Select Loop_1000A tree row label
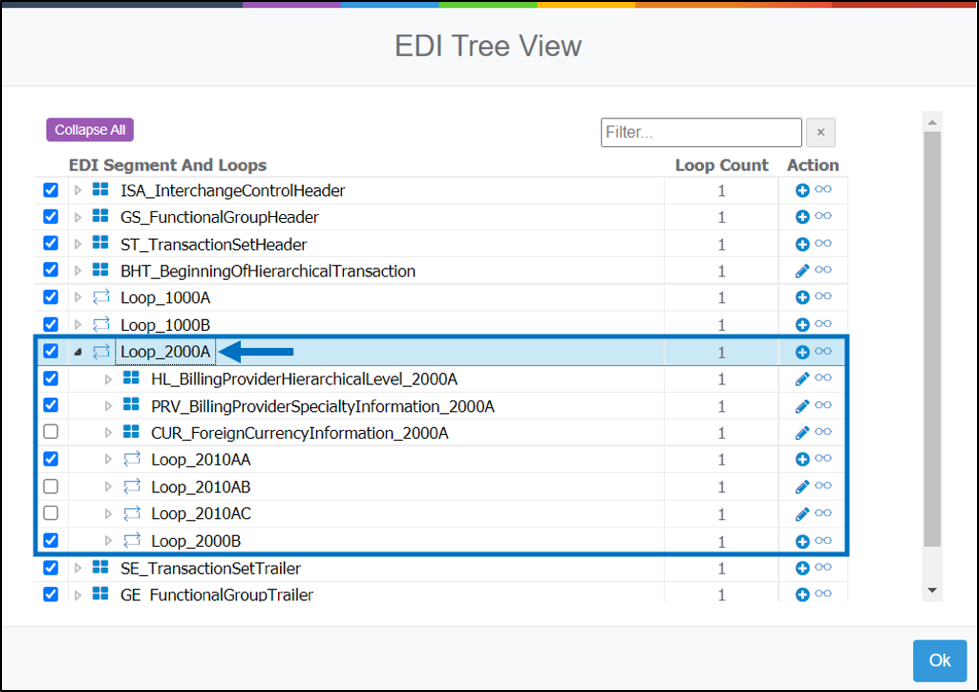The width and height of the screenshot is (979, 692). click(x=165, y=298)
